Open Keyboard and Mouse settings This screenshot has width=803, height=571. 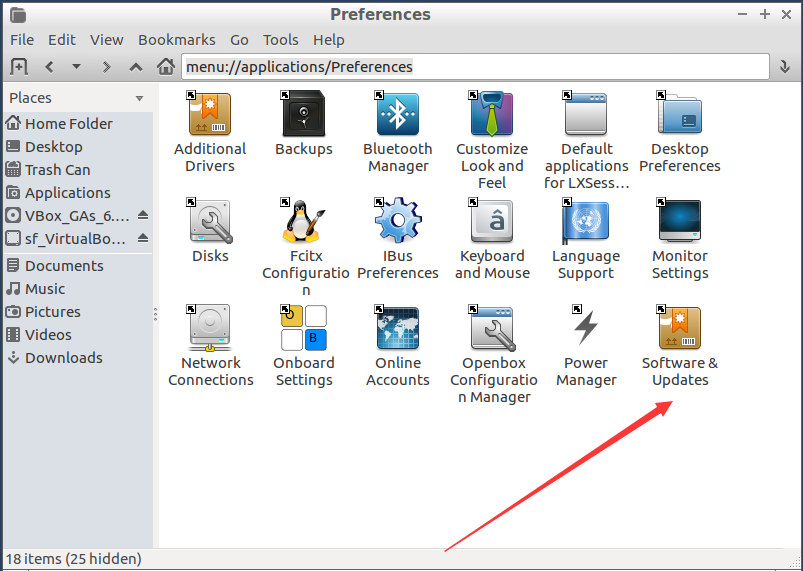(x=492, y=221)
